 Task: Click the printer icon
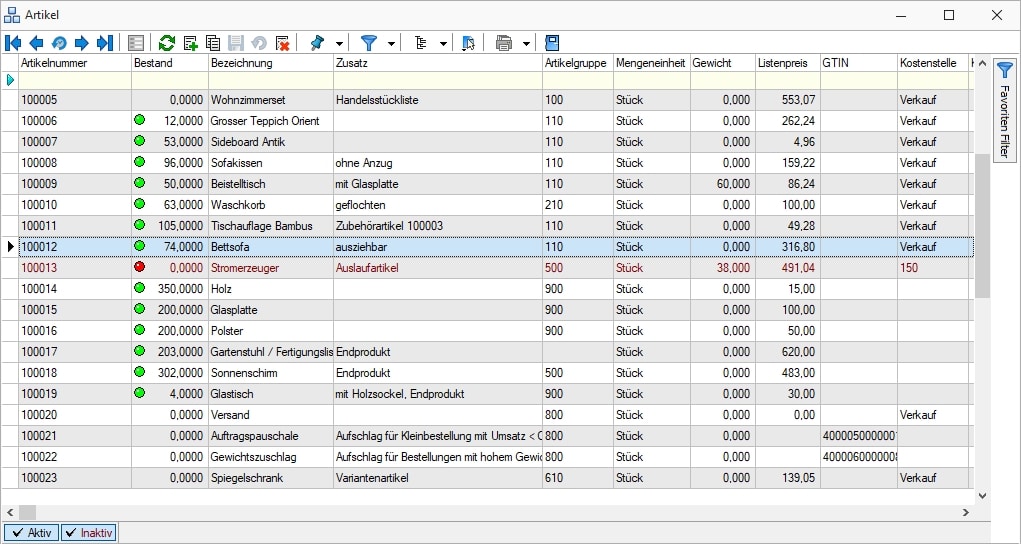coord(504,43)
